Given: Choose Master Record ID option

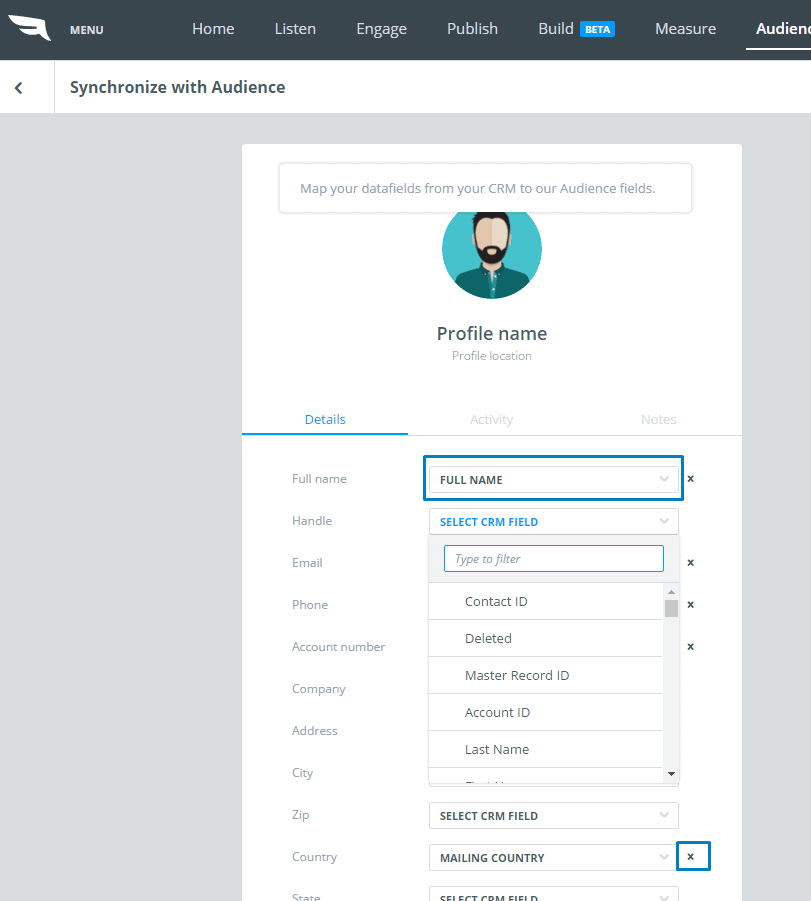Looking at the screenshot, I should coord(545,676).
